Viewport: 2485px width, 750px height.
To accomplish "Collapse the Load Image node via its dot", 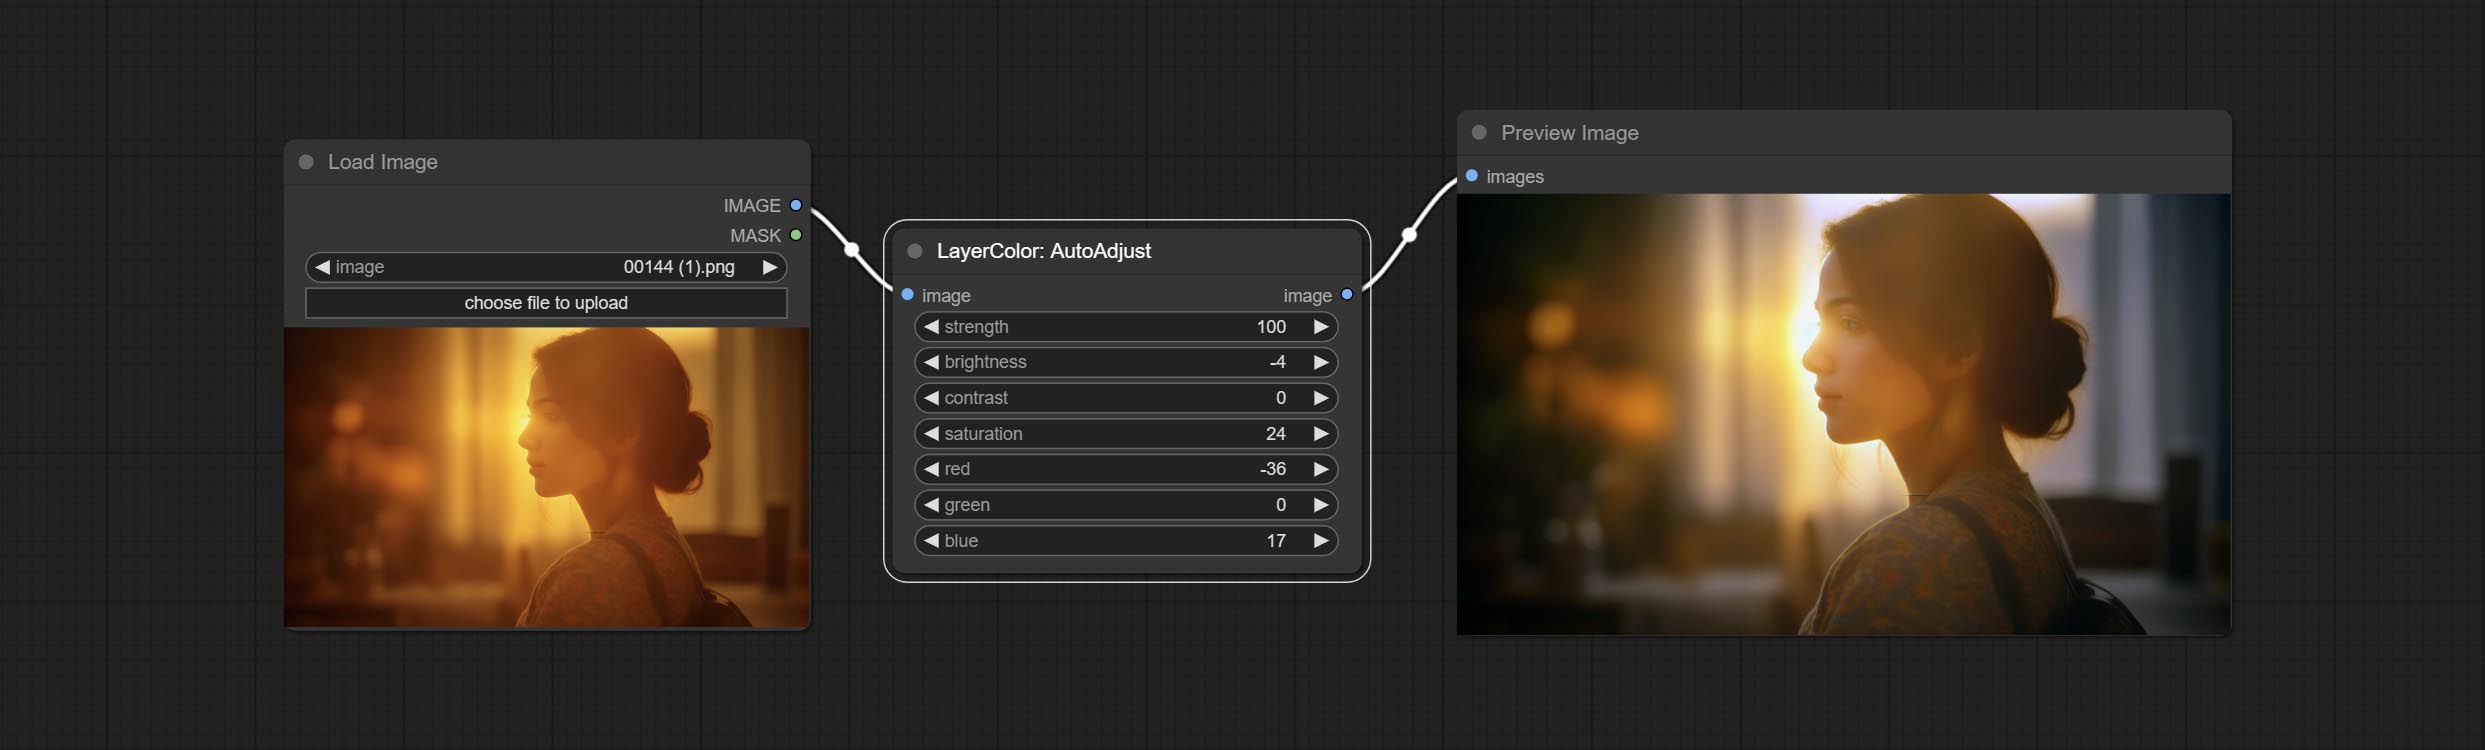I will (x=307, y=162).
